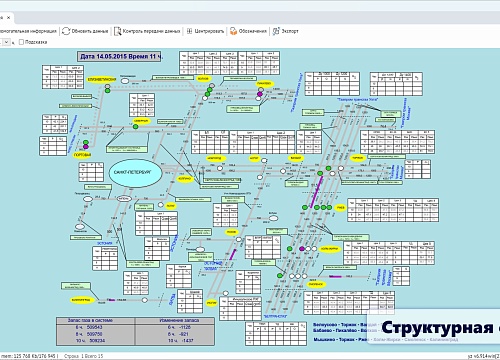The width and height of the screenshot is (500, 360).
Task: Click the Центрировать centering icon
Action: point(189,31)
